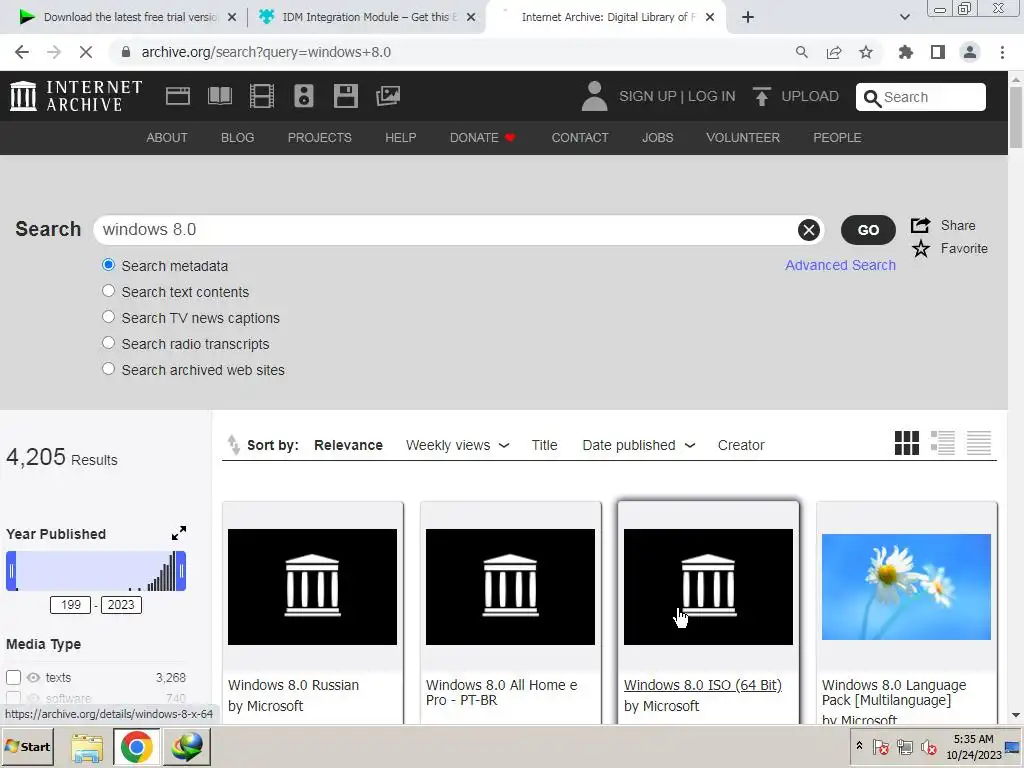Open the Advanced Search link

[x=840, y=265]
